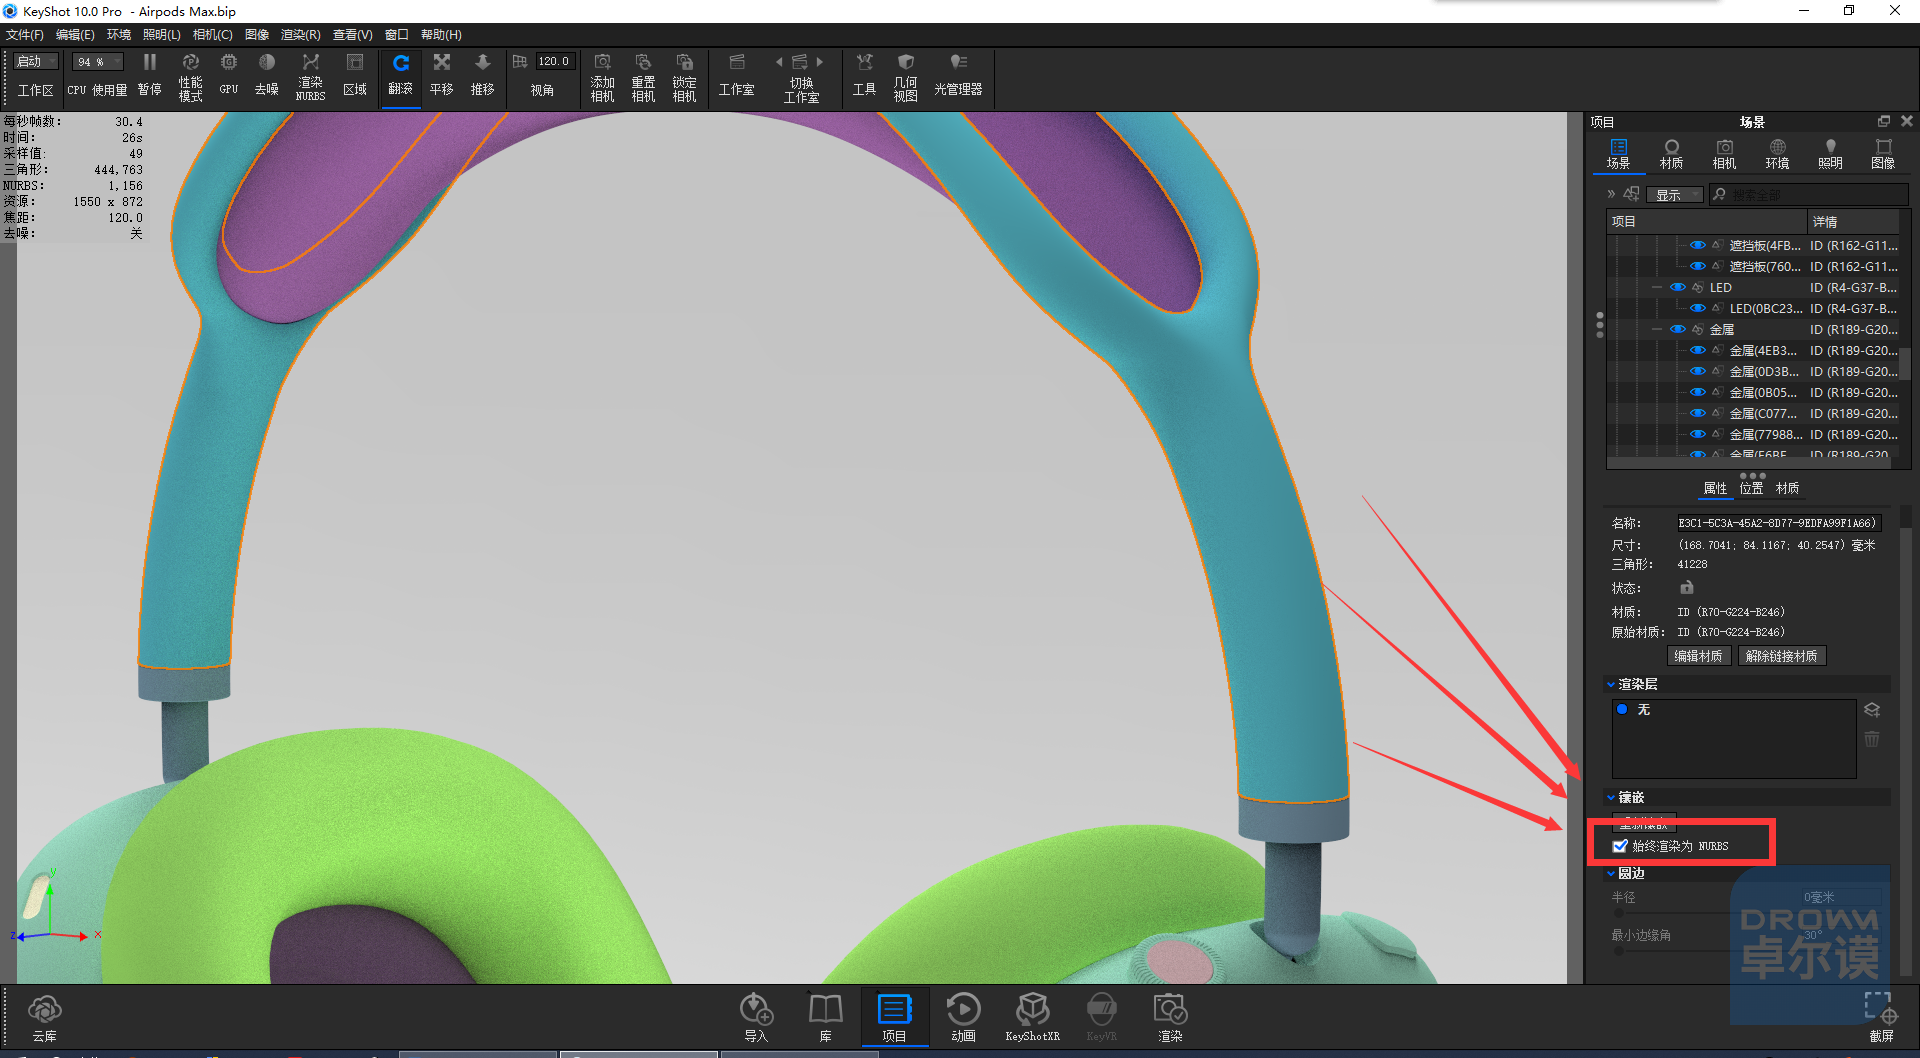Viewport: 1920px width, 1058px height.
Task: Click the Screenshot (截屏) icon
Action: click(1881, 1018)
